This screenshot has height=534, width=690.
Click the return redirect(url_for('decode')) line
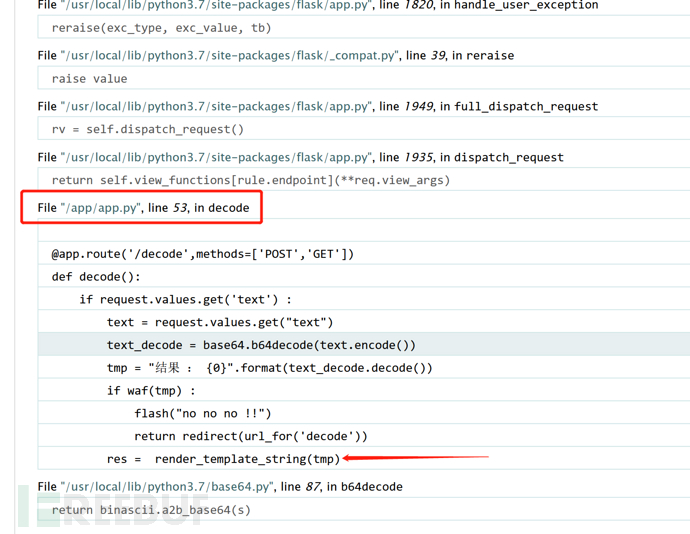[x=251, y=436]
